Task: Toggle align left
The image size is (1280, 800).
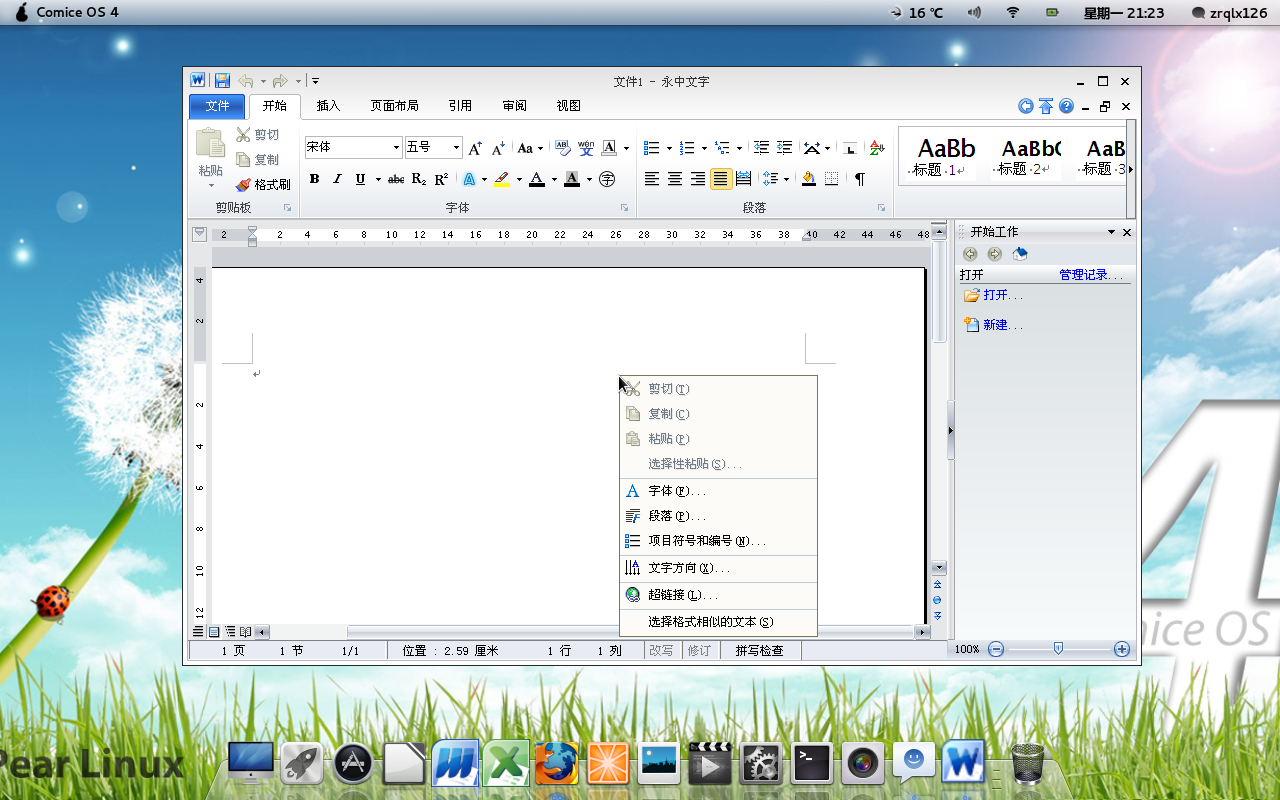Action: [x=652, y=179]
